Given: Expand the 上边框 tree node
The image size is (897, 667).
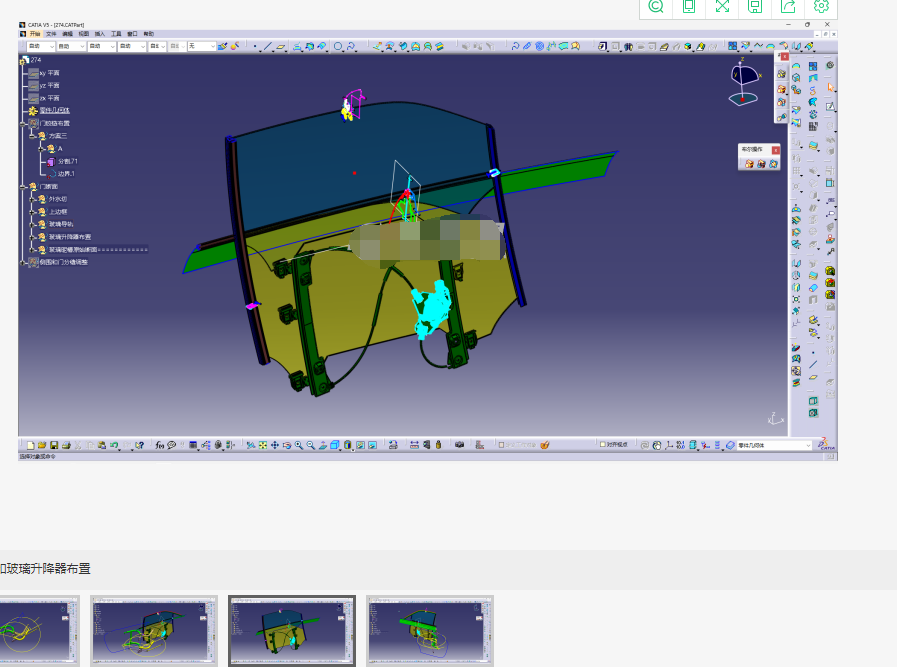Looking at the screenshot, I should (x=32, y=212).
